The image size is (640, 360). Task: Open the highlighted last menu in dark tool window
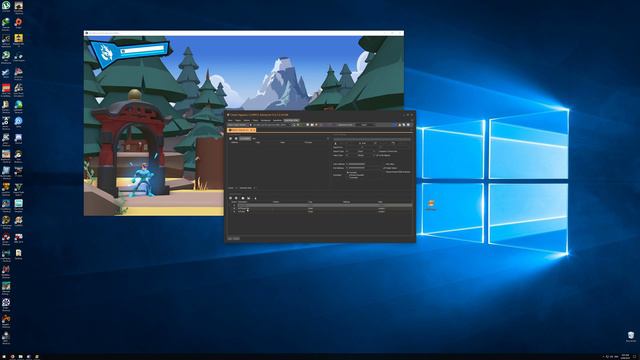point(291,120)
